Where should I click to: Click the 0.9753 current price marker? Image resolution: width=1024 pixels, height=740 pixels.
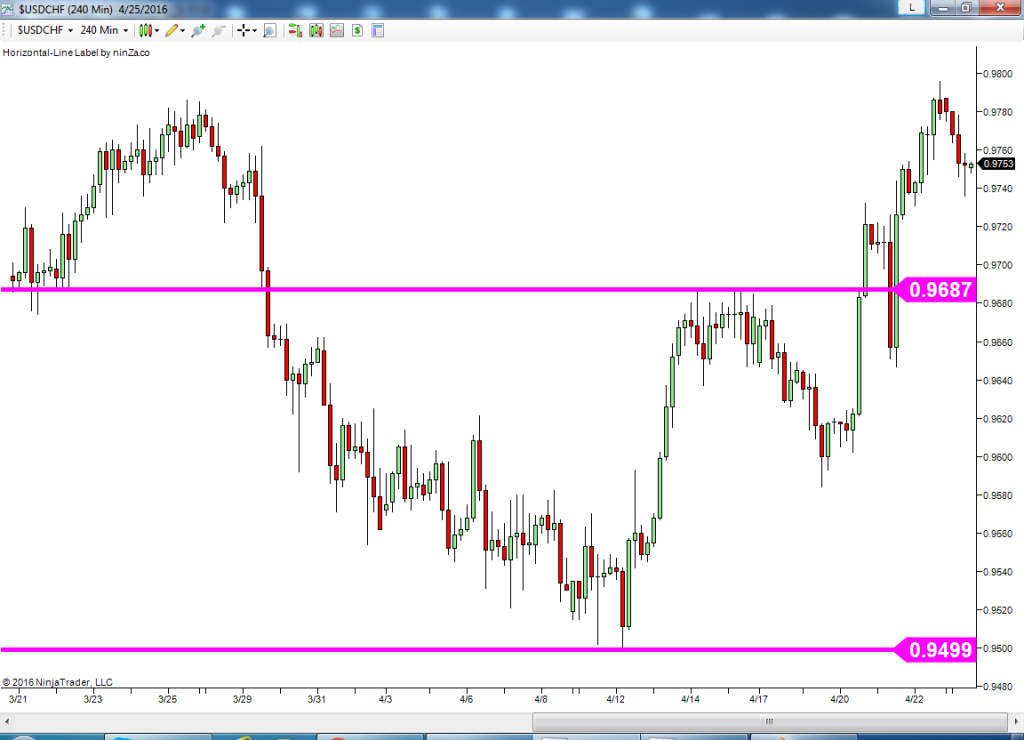tap(997, 164)
